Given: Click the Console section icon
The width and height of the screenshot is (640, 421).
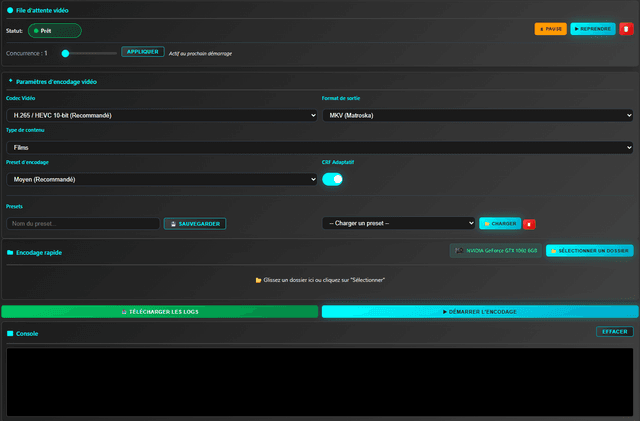Looking at the screenshot, I should pyautogui.click(x=10, y=334).
